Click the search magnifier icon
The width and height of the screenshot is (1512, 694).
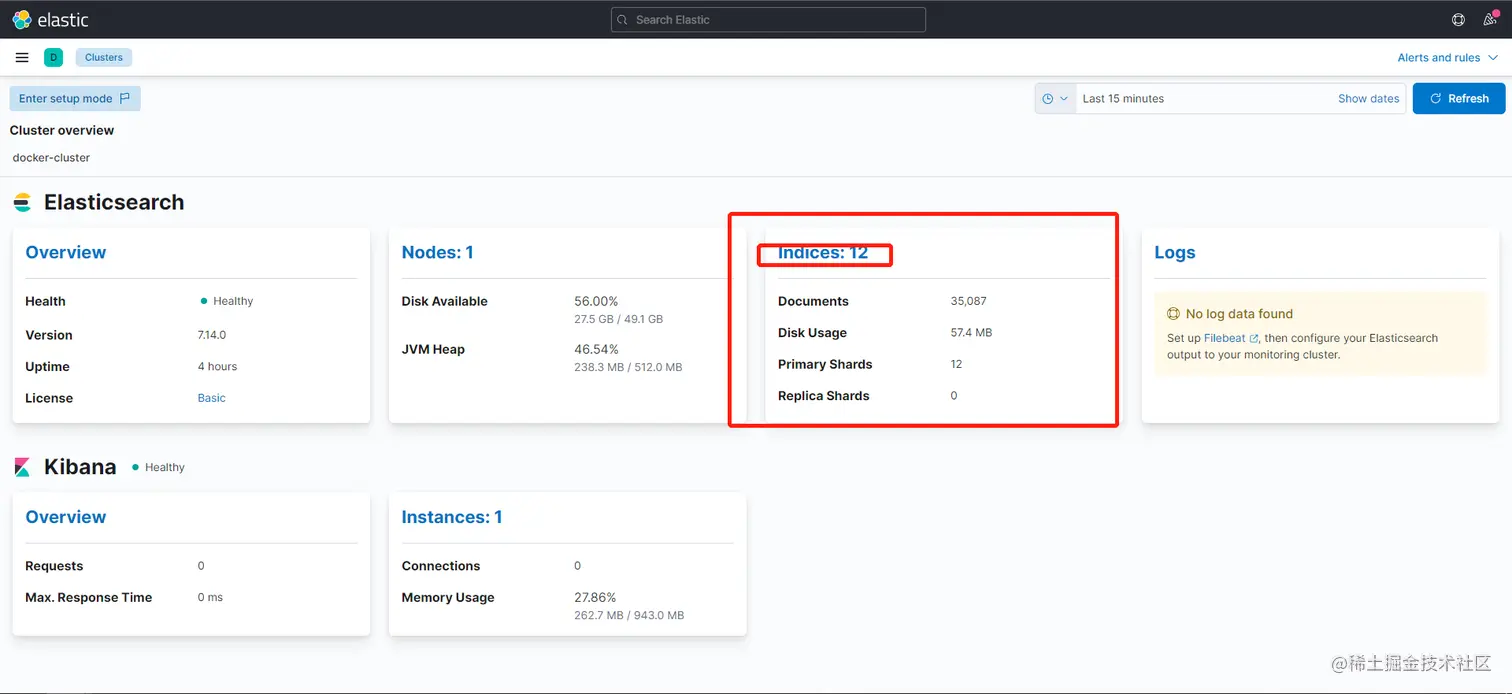click(623, 20)
